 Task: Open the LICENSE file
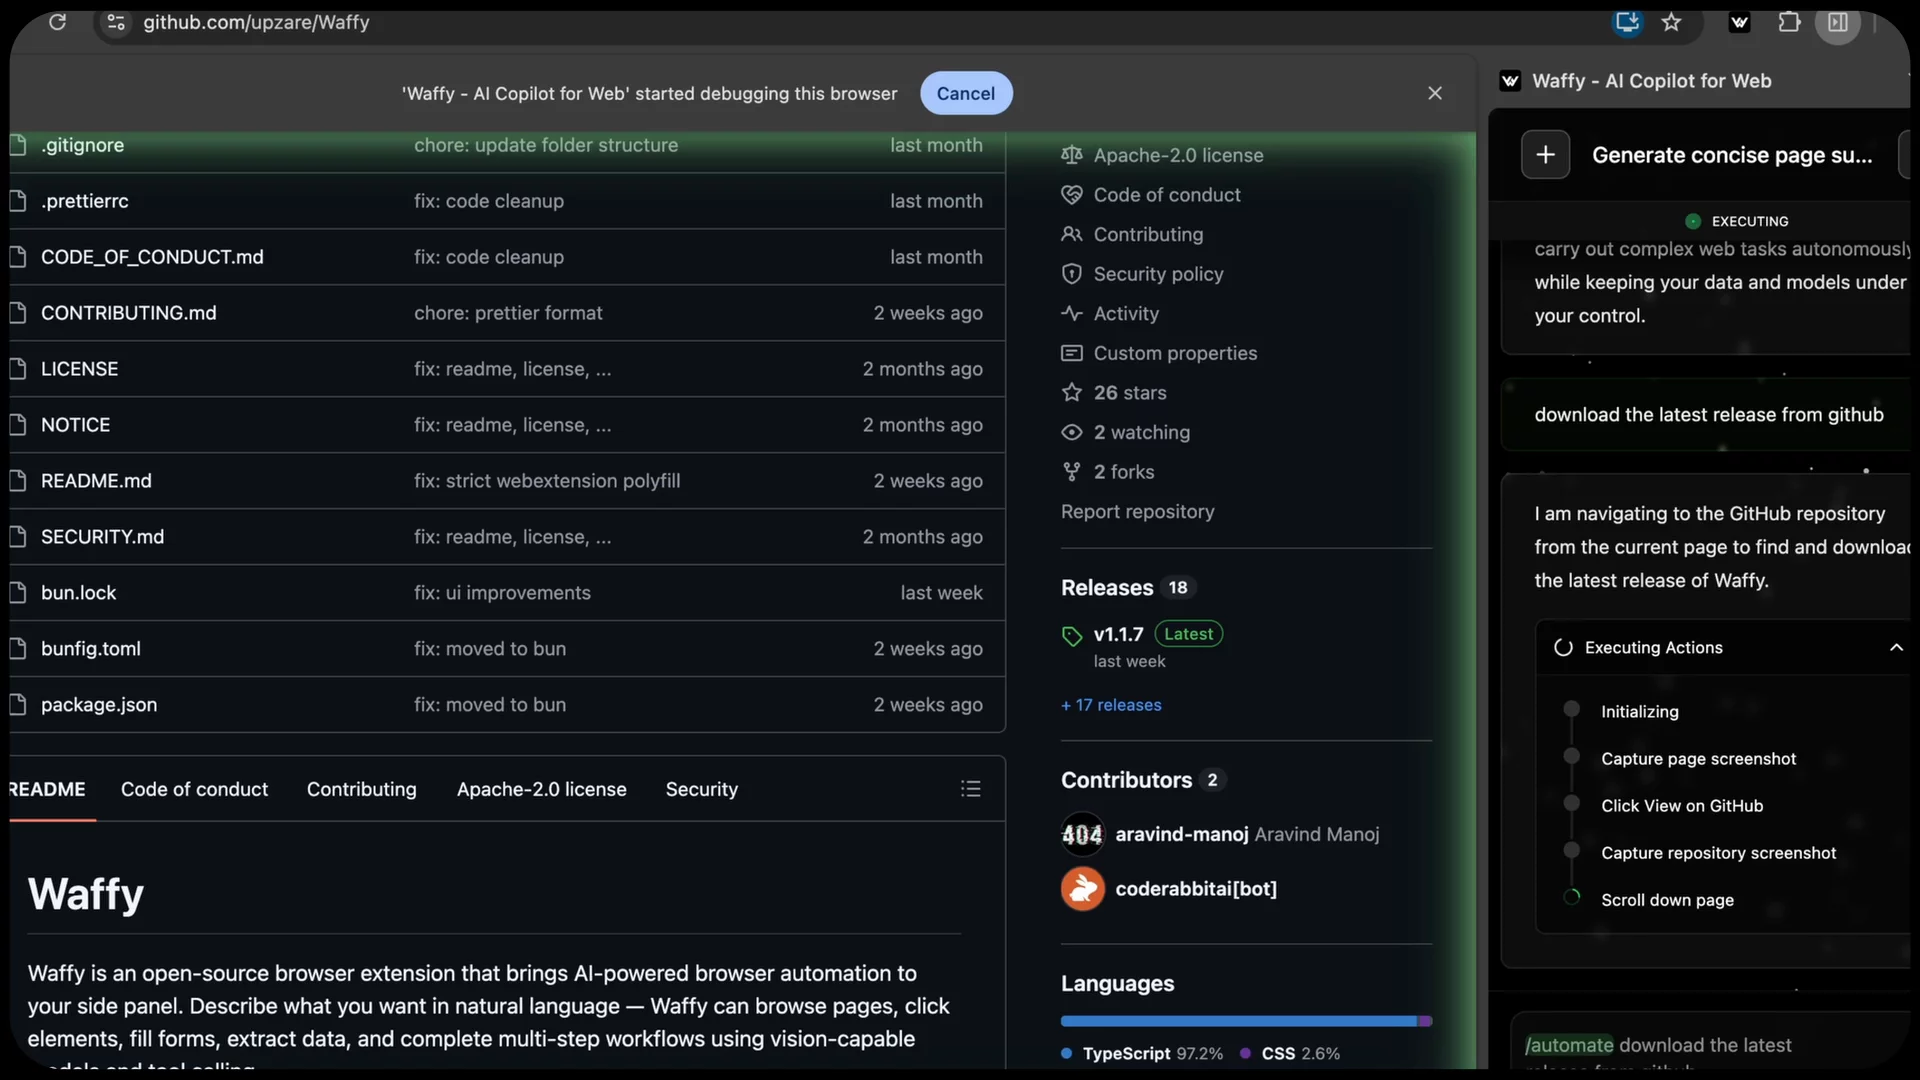coord(80,369)
